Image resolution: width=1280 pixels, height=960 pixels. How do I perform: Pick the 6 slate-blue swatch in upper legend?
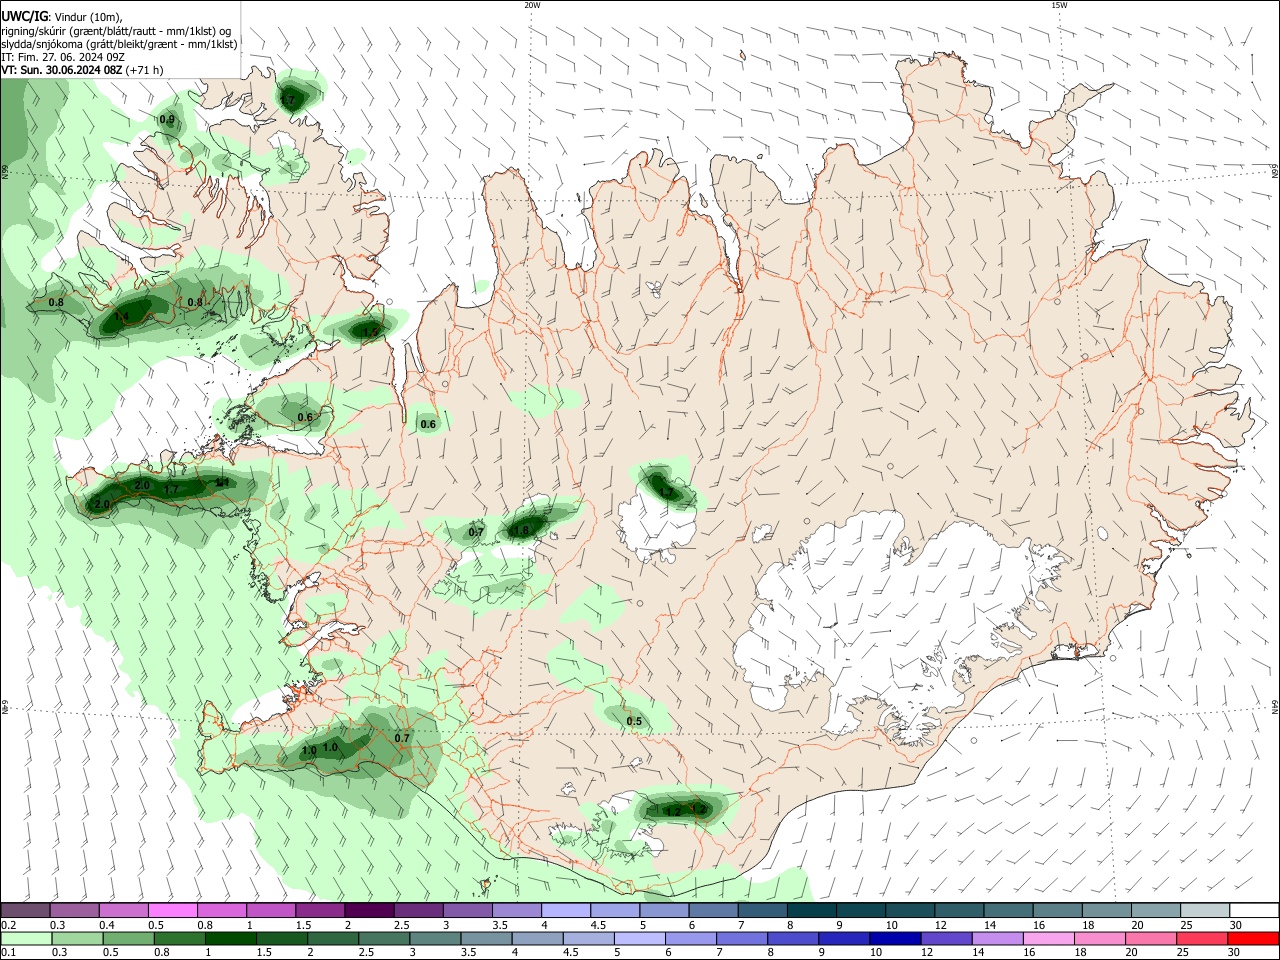(713, 911)
